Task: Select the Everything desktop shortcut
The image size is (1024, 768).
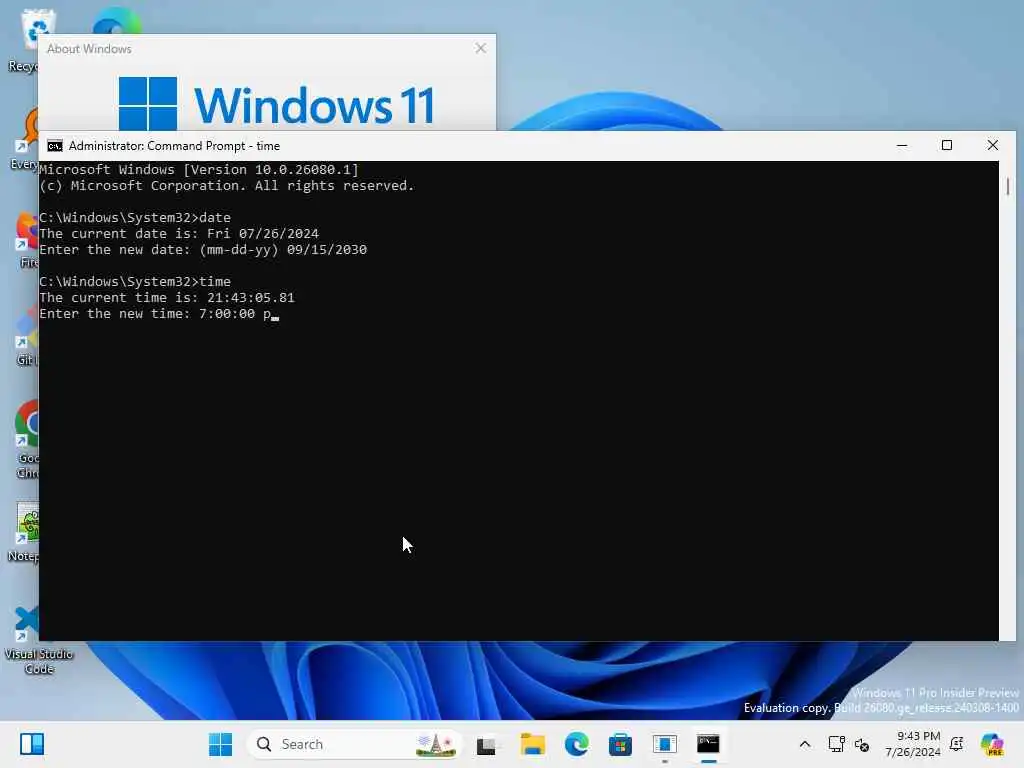Action: click(x=25, y=140)
